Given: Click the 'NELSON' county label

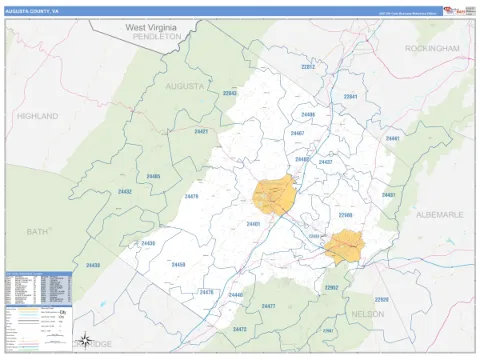Looking at the screenshot, I should point(368,314).
